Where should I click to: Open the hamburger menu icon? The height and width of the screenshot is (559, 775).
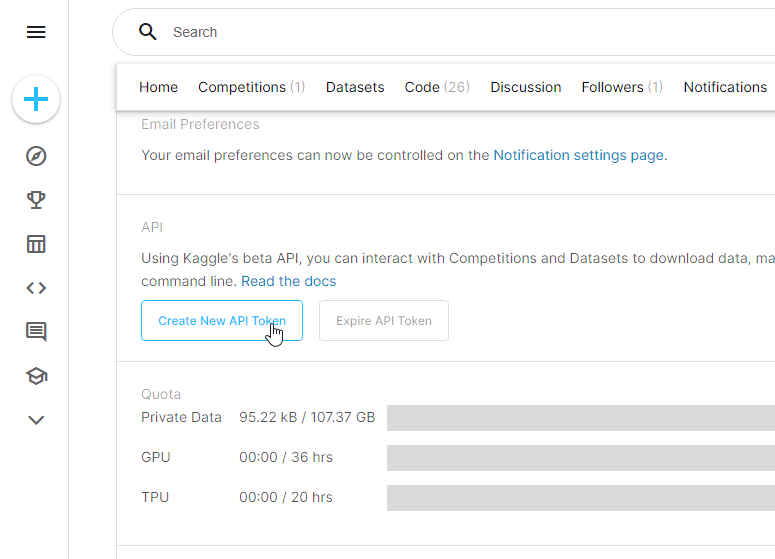(36, 32)
